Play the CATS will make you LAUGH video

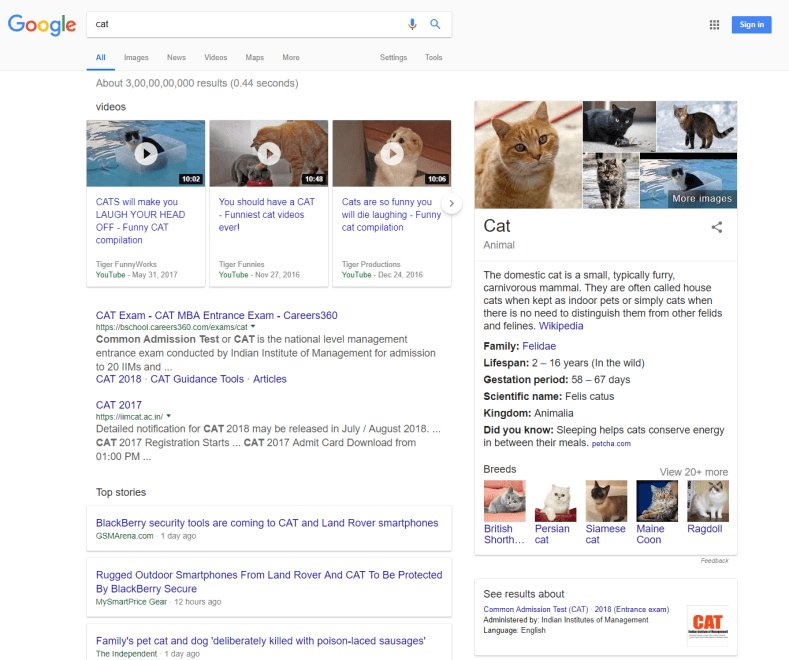146,153
